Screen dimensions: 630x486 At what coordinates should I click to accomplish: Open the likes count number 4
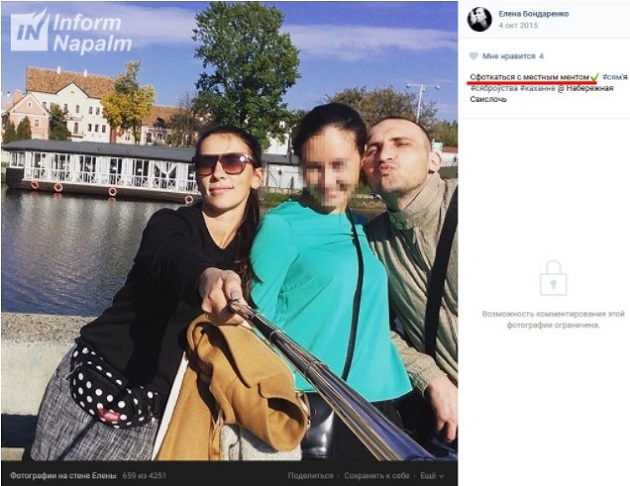coord(541,56)
